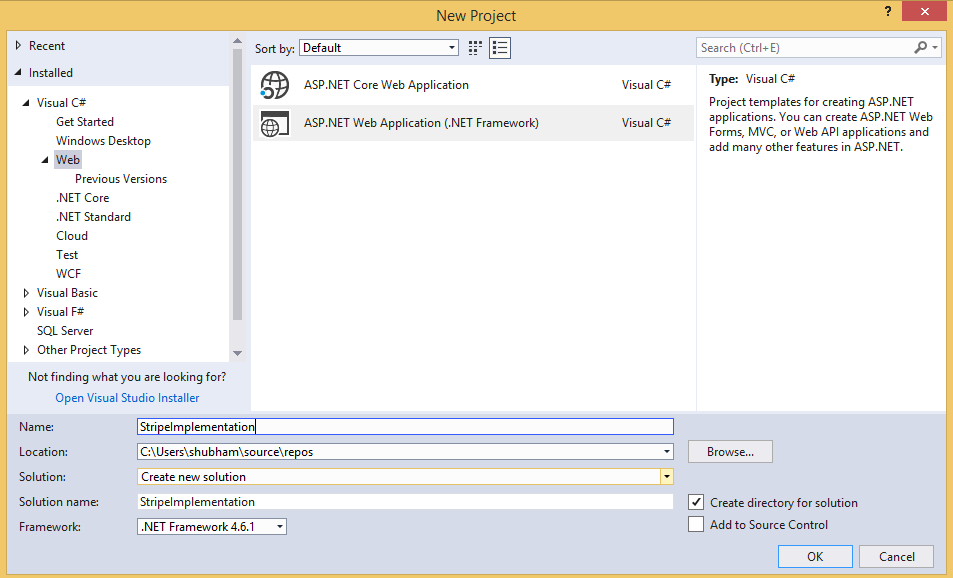Screen dimensions: 953x578
Task: Expand the Other Project Types node
Action: pyautogui.click(x=26, y=350)
